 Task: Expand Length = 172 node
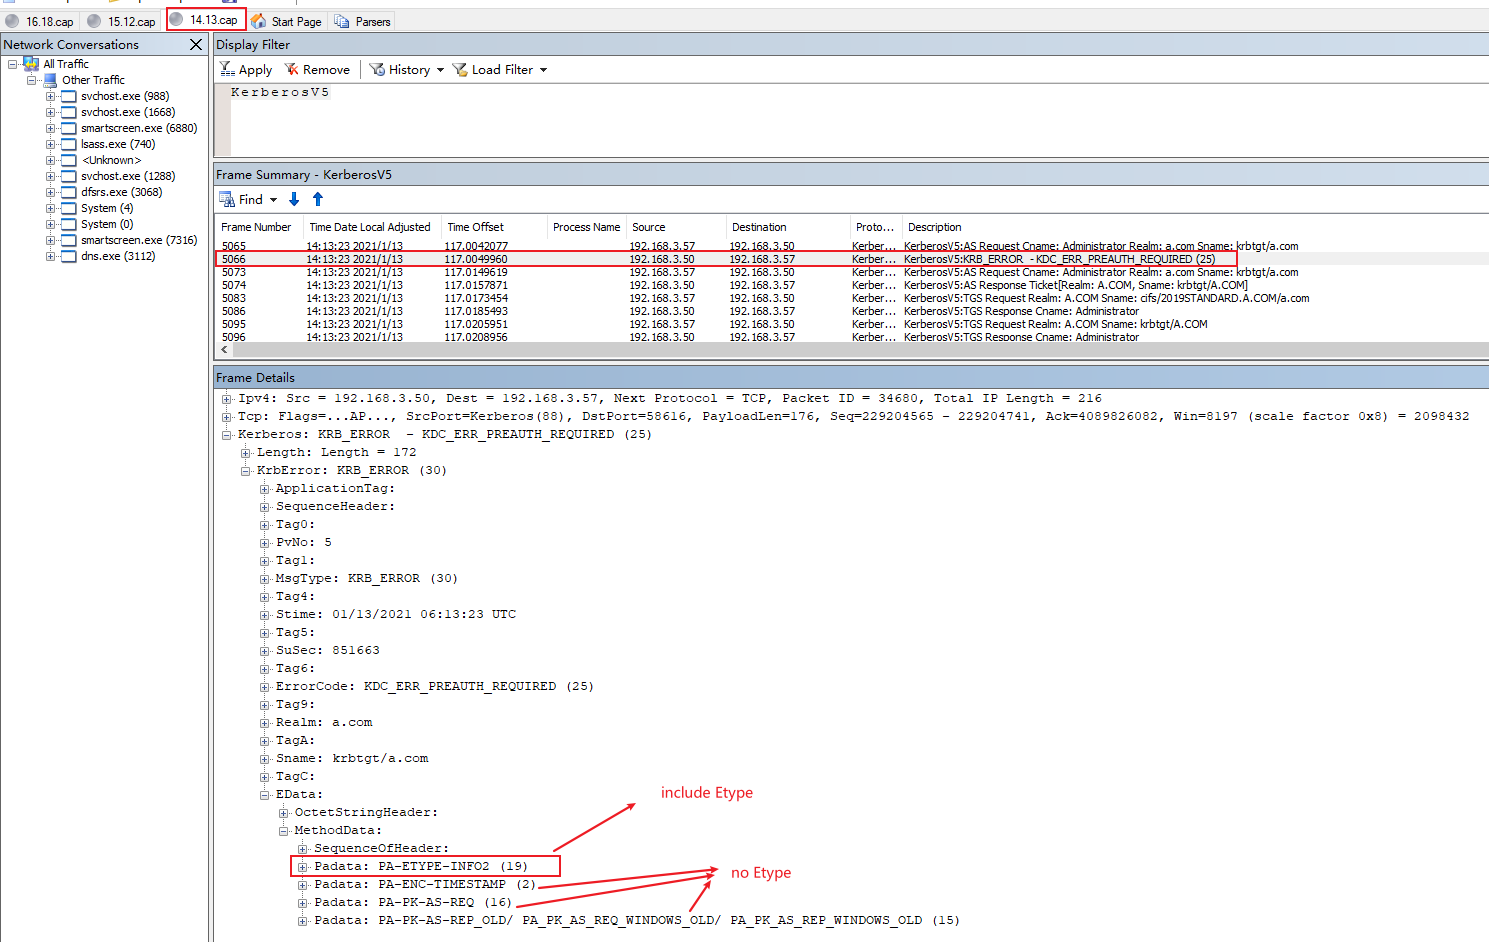pyautogui.click(x=246, y=452)
